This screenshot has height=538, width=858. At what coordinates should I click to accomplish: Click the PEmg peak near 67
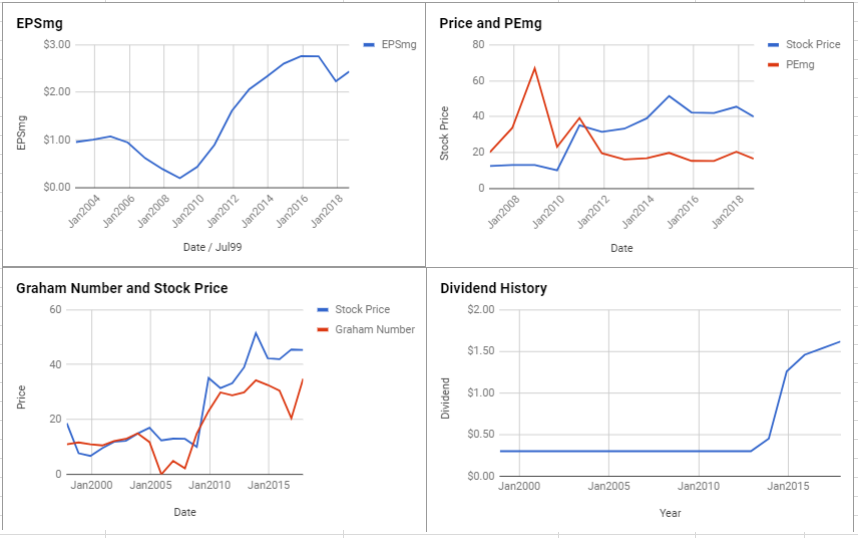tap(535, 68)
